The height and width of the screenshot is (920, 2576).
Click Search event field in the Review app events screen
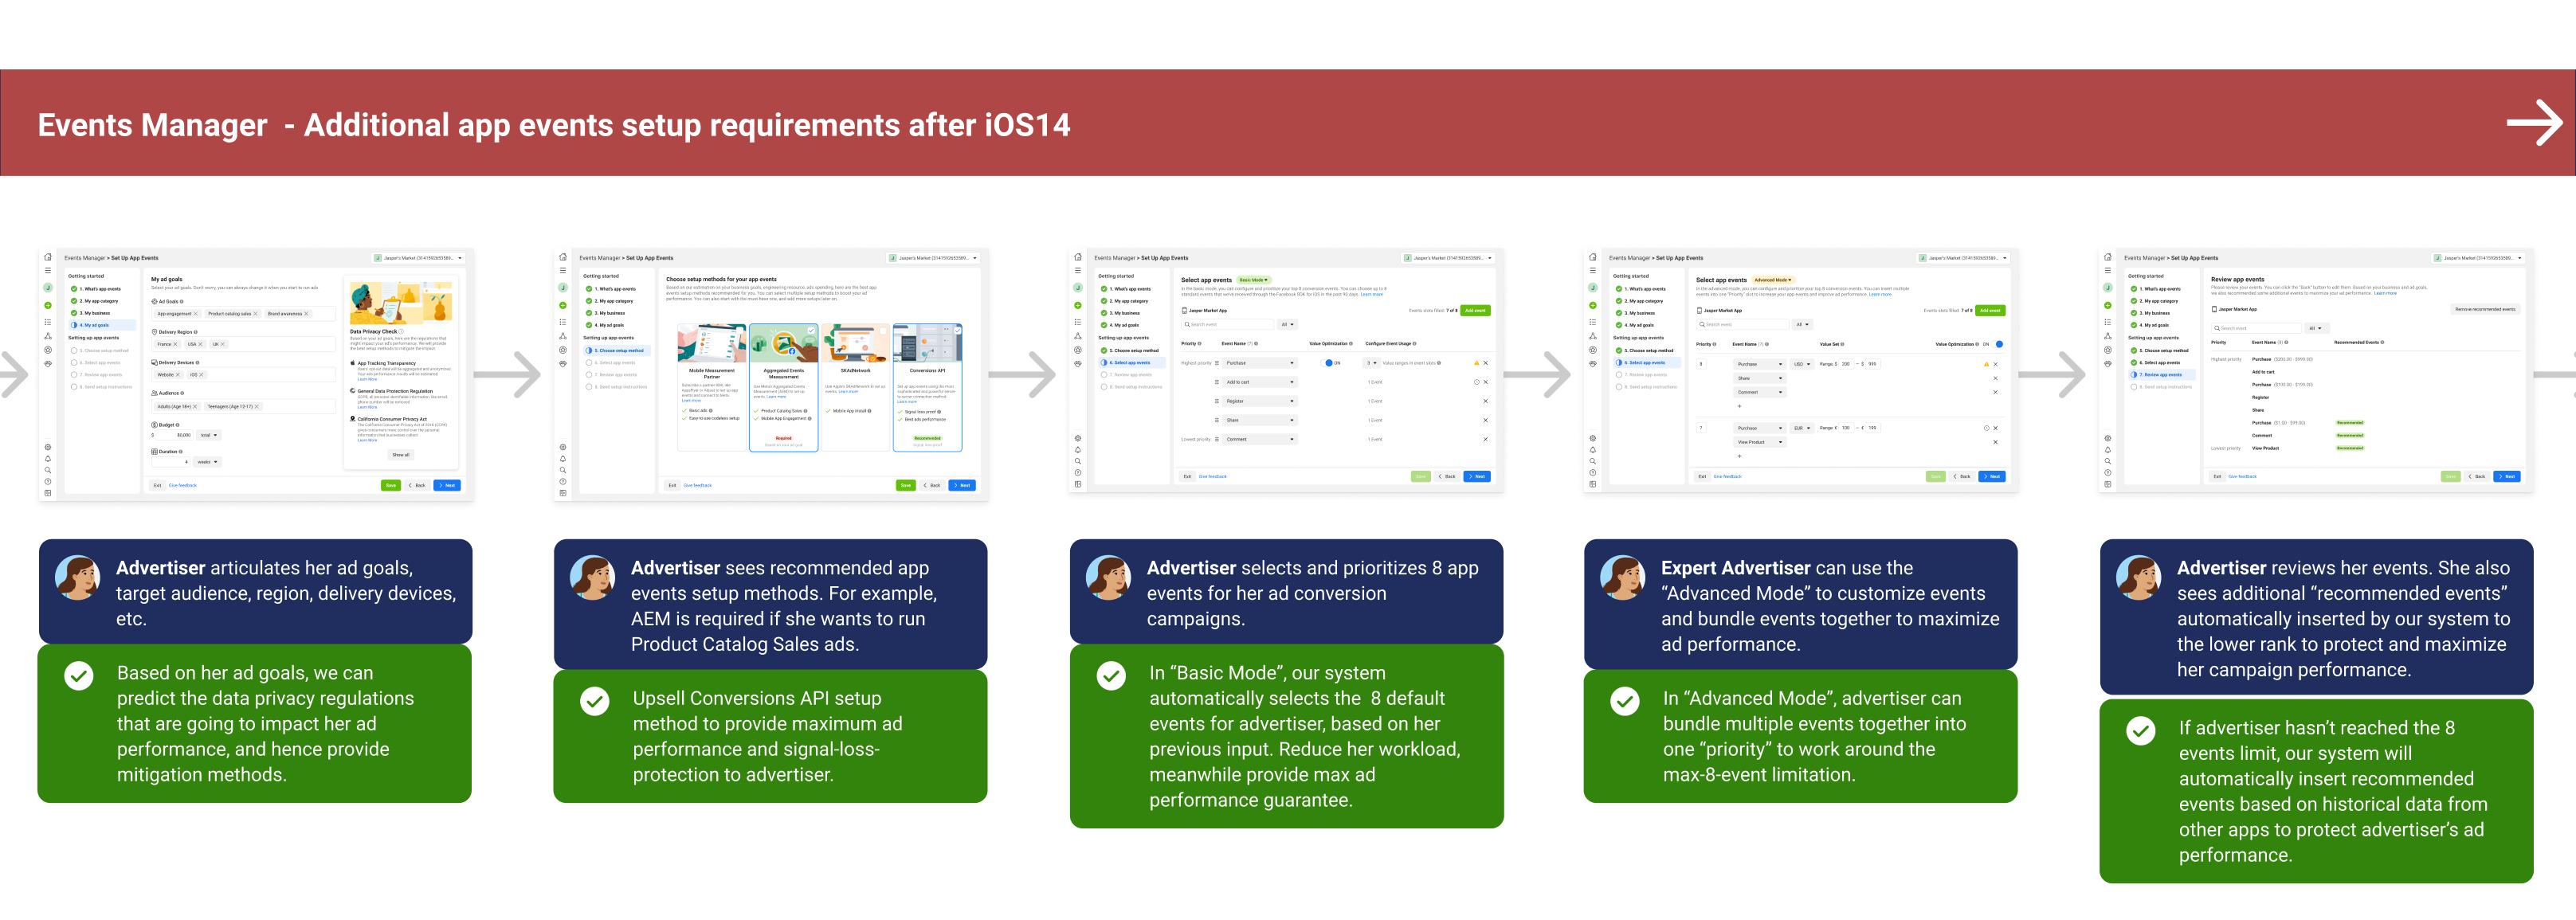click(x=2255, y=328)
